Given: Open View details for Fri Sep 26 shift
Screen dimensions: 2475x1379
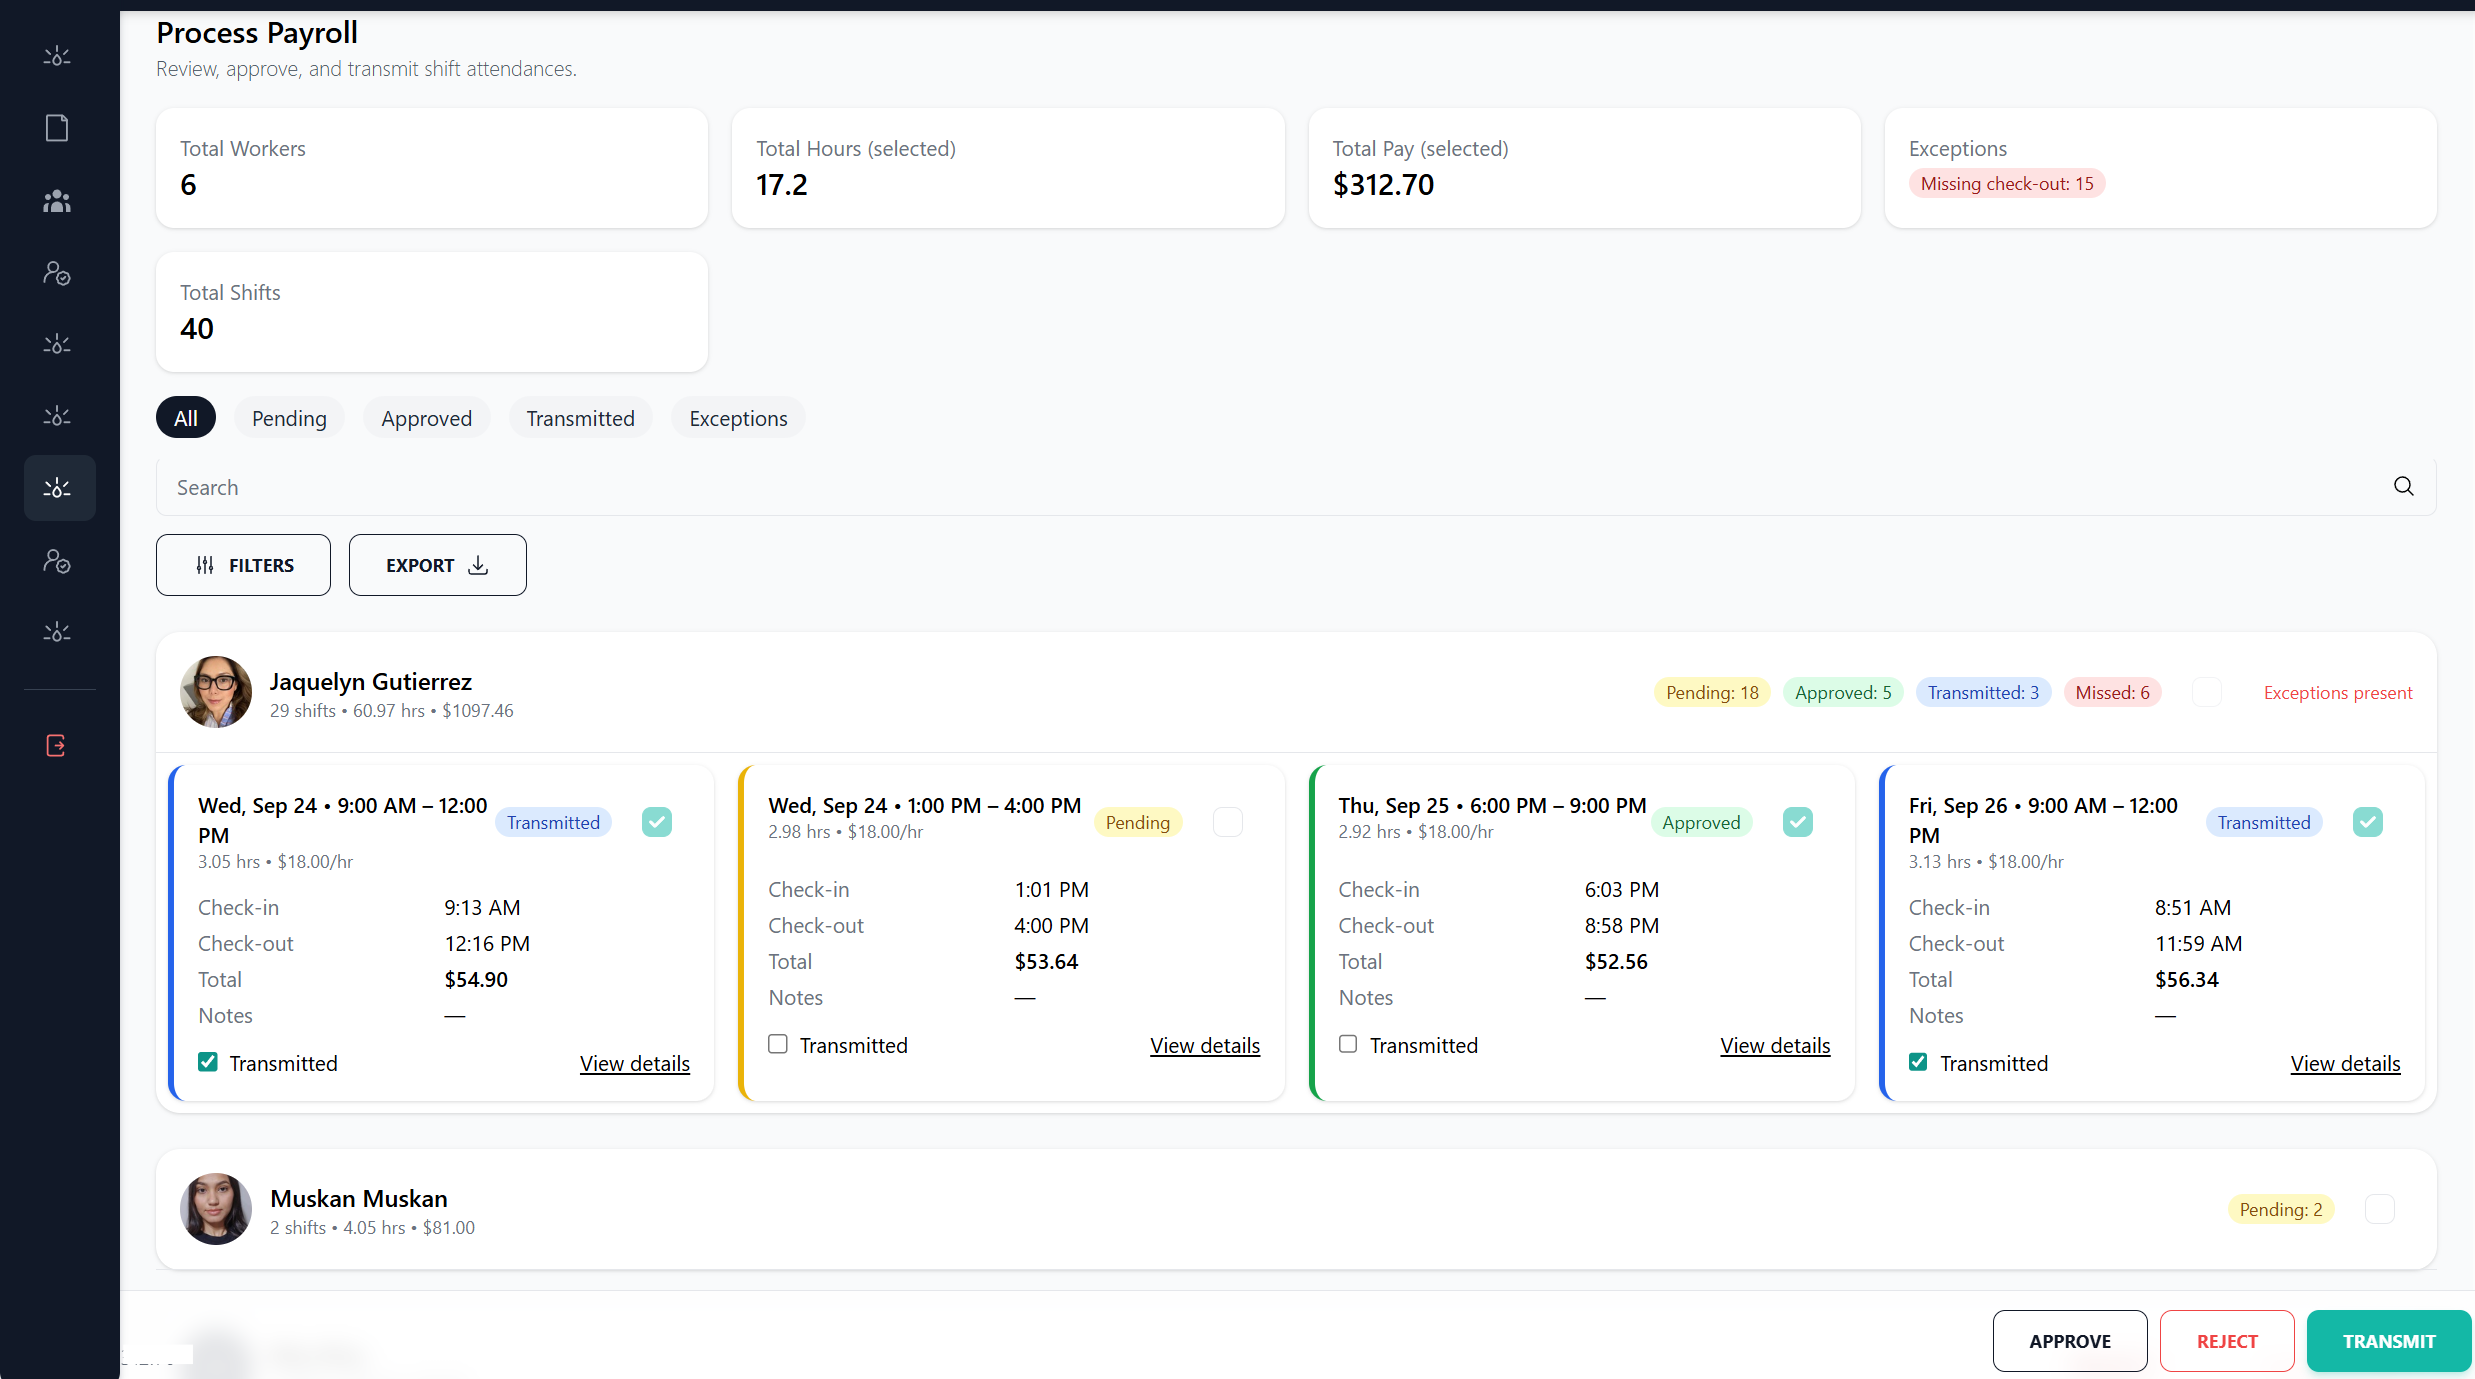Looking at the screenshot, I should click(2344, 1063).
